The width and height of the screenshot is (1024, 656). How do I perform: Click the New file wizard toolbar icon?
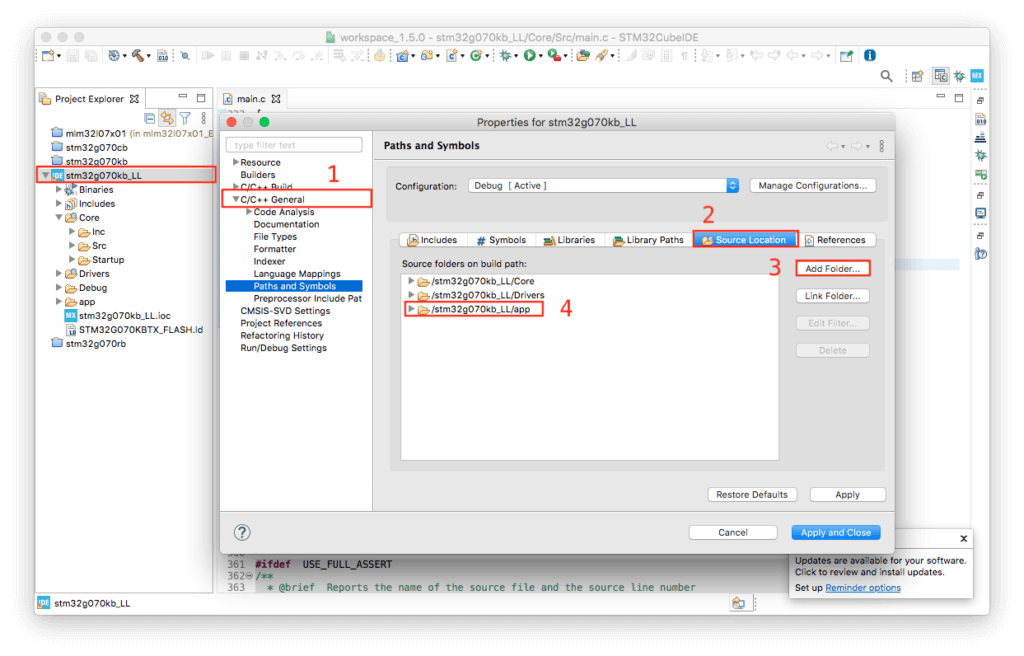48,56
